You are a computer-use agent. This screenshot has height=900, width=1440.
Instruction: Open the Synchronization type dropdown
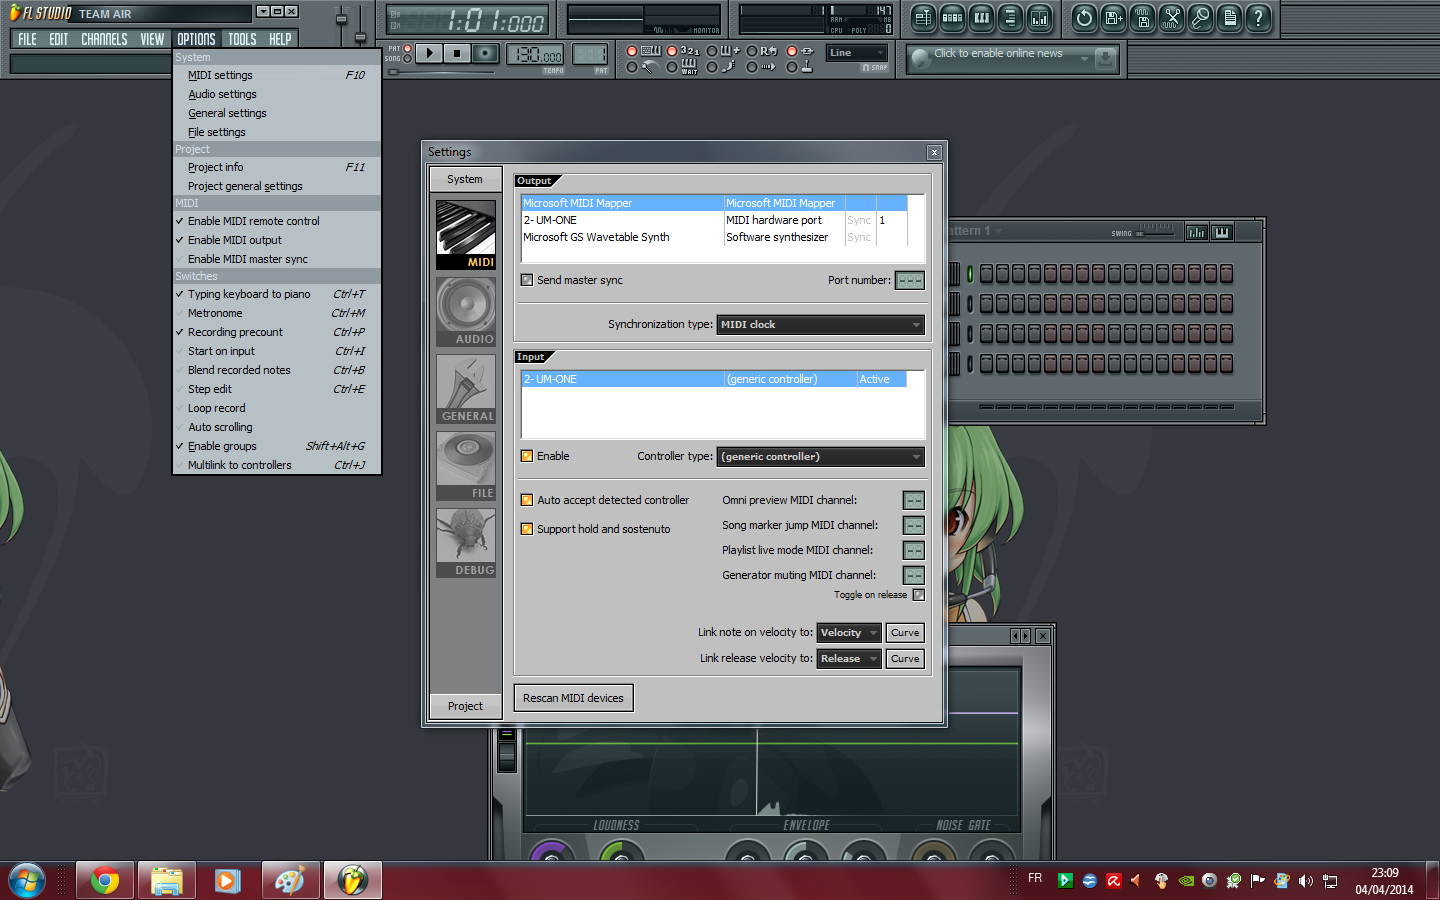click(x=820, y=325)
